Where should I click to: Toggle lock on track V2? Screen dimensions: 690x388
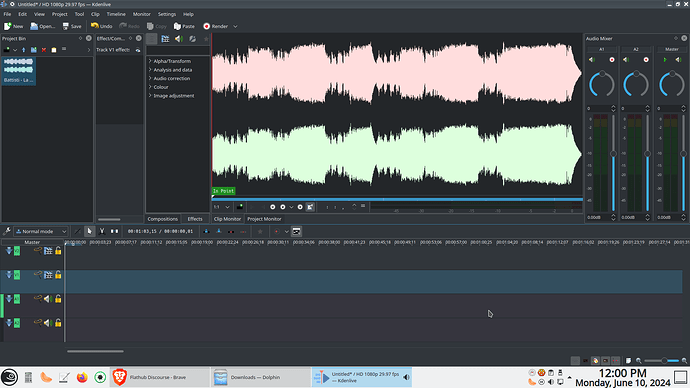pos(58,251)
